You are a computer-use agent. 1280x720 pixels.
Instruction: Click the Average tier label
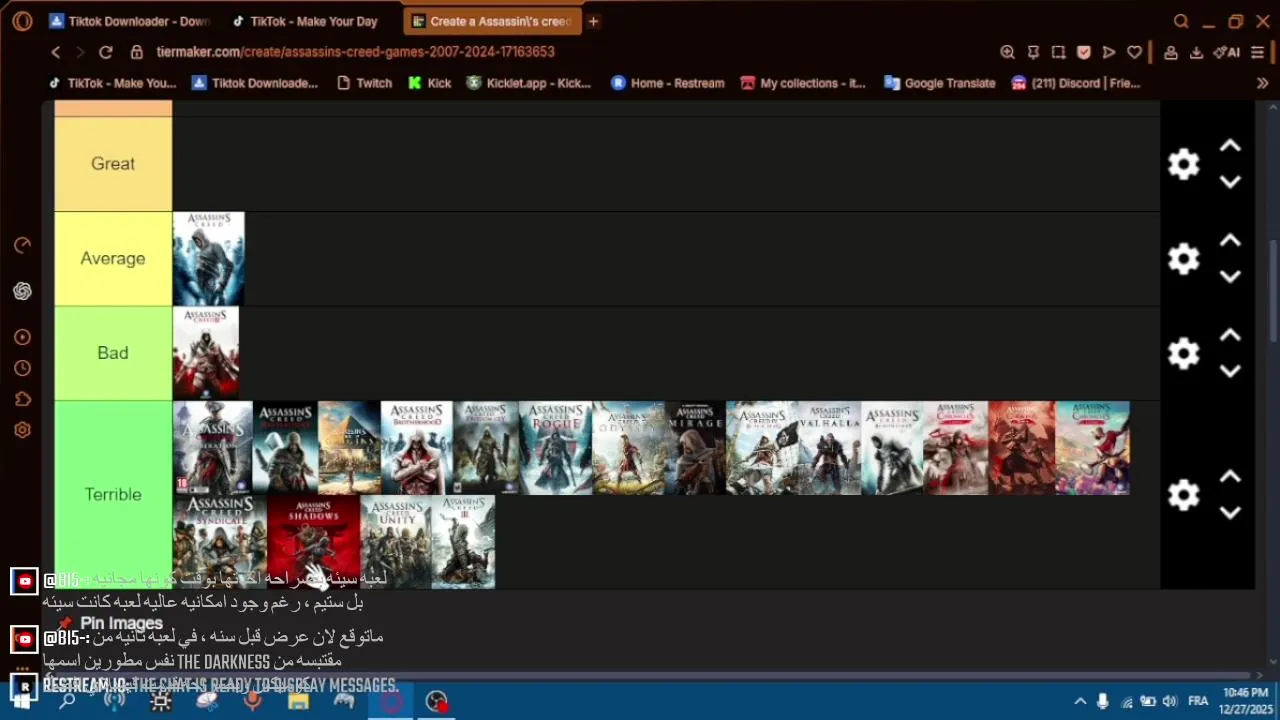(113, 259)
